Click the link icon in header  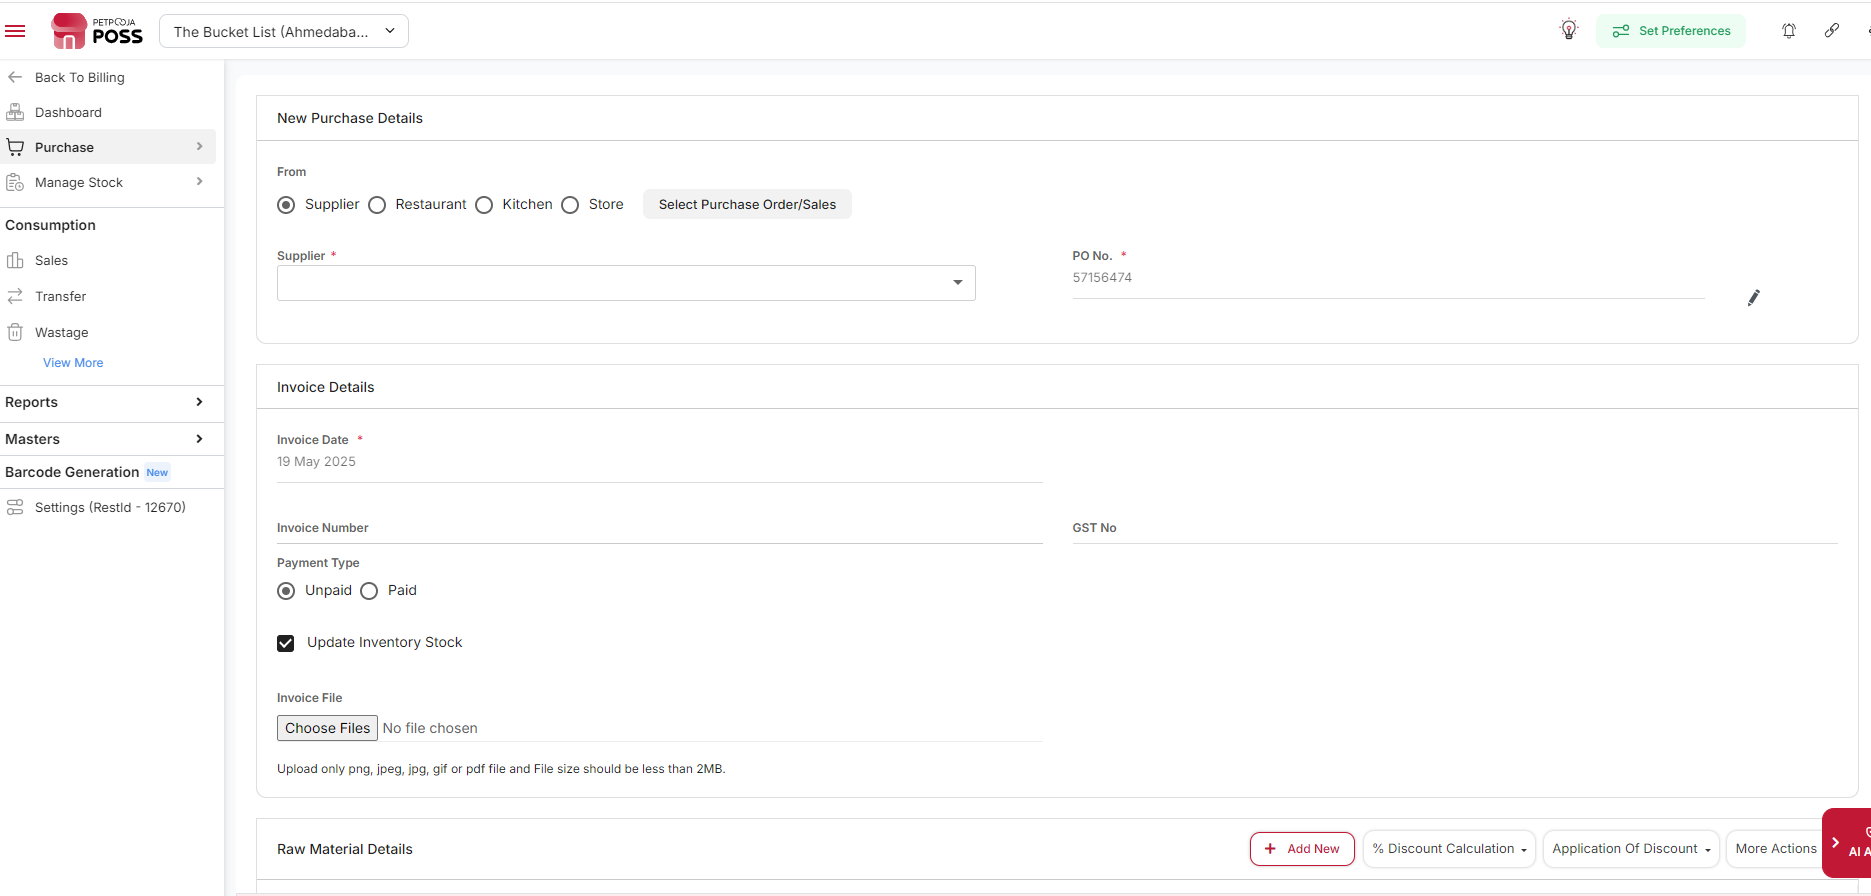1832,30
